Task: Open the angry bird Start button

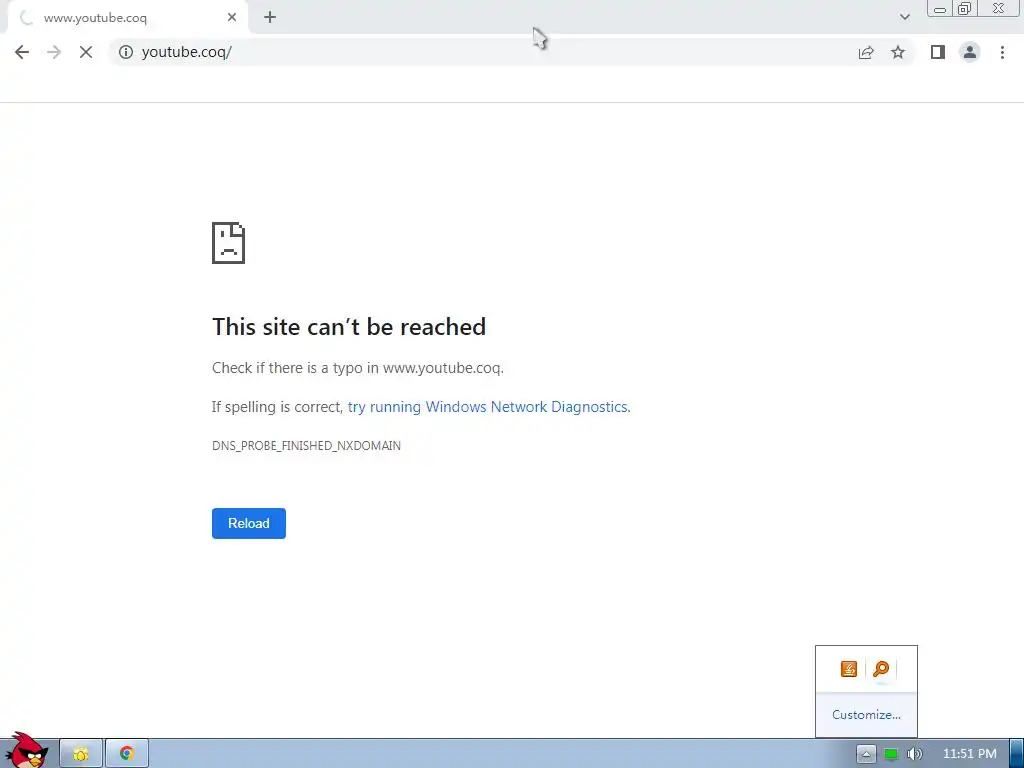Action: click(27, 751)
